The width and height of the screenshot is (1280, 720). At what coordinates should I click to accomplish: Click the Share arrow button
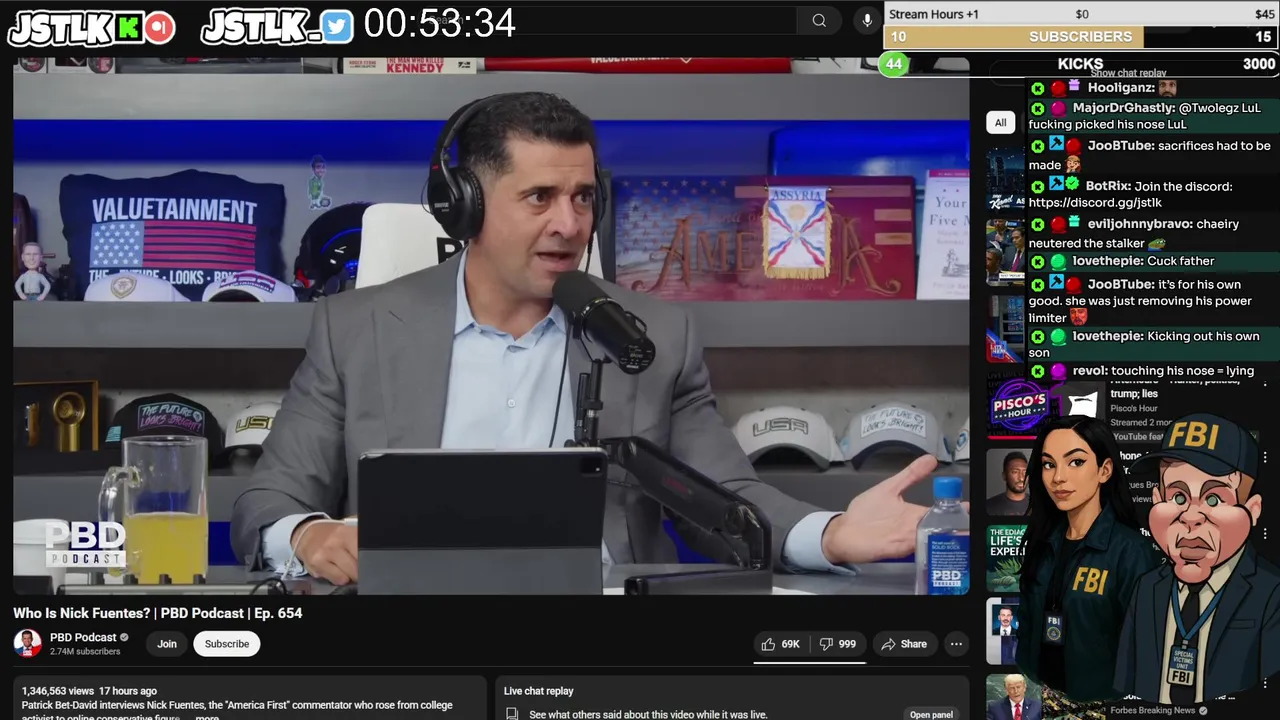(903, 644)
